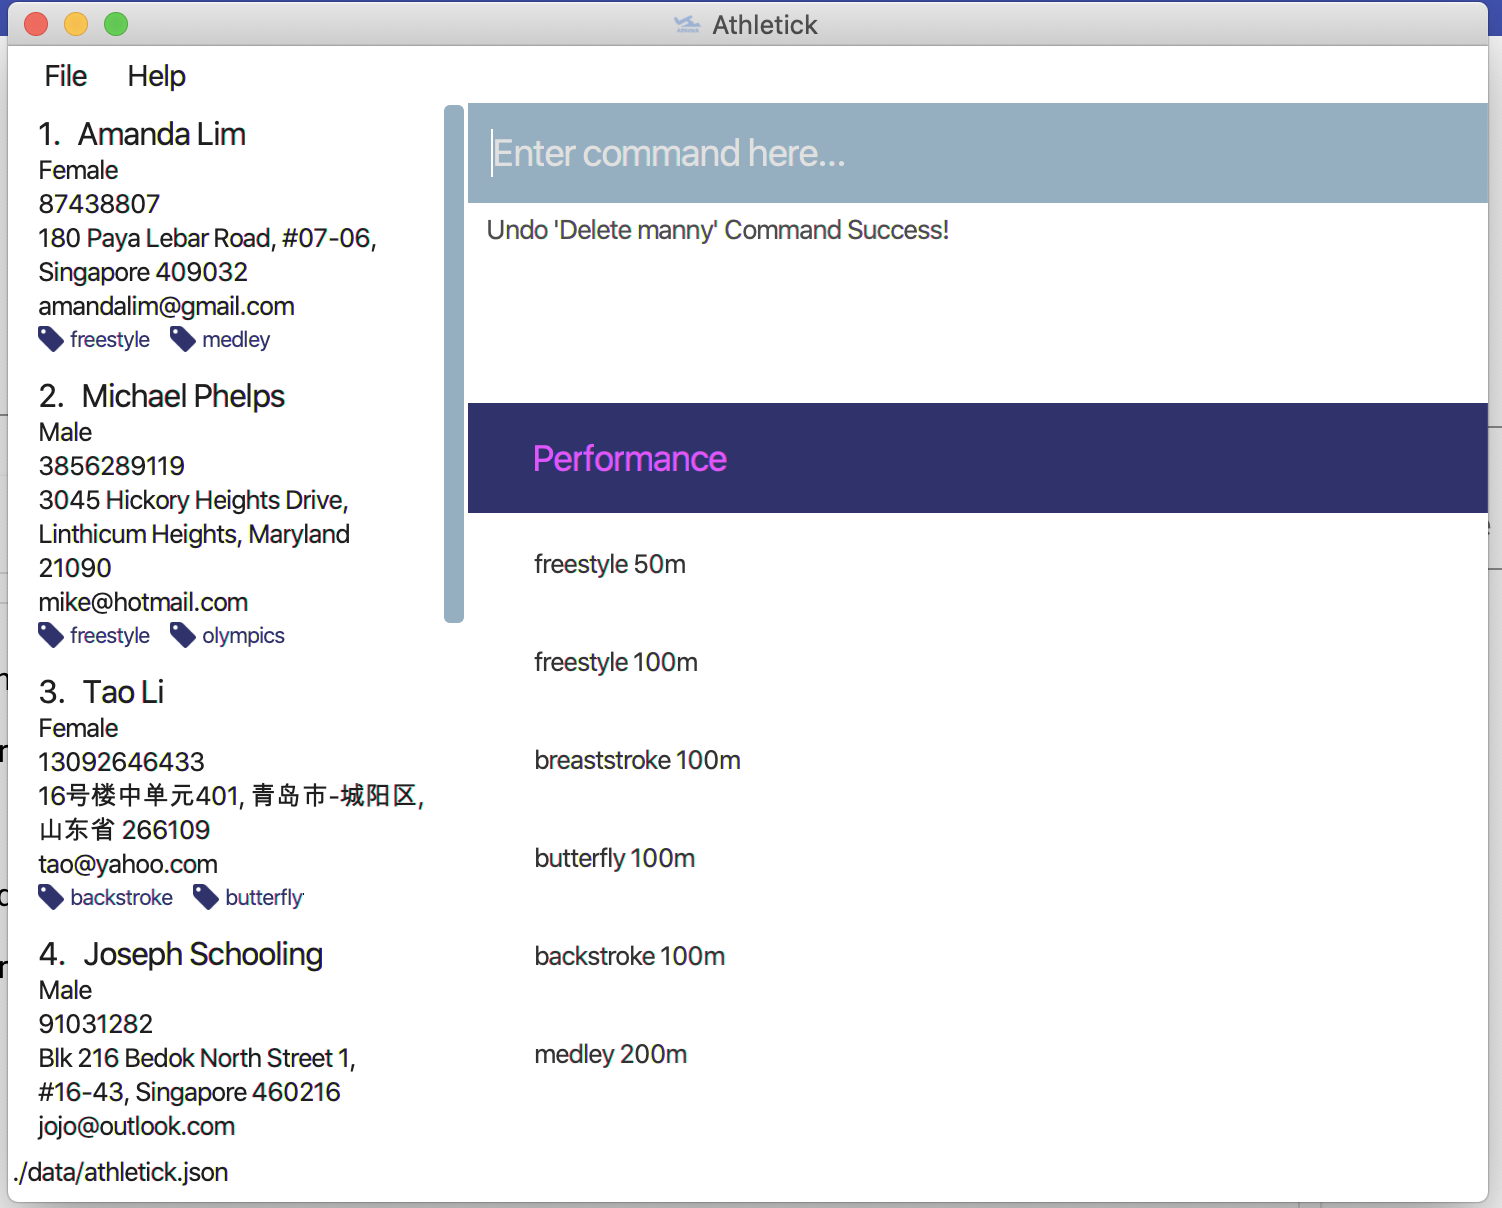Click email jojo@outlook.com
The image size is (1502, 1208).
click(x=137, y=1126)
